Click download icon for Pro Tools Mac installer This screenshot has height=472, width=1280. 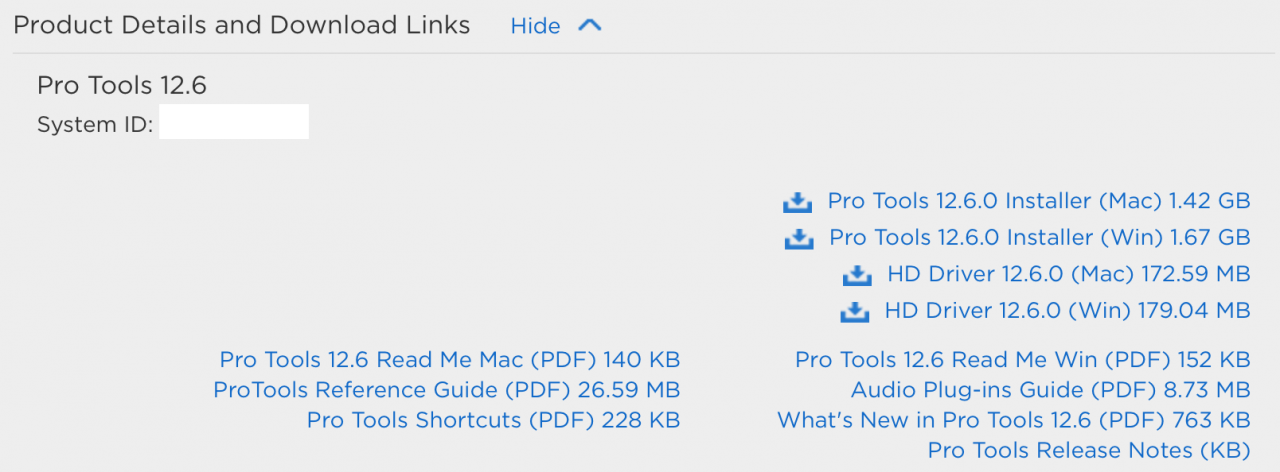point(797,202)
